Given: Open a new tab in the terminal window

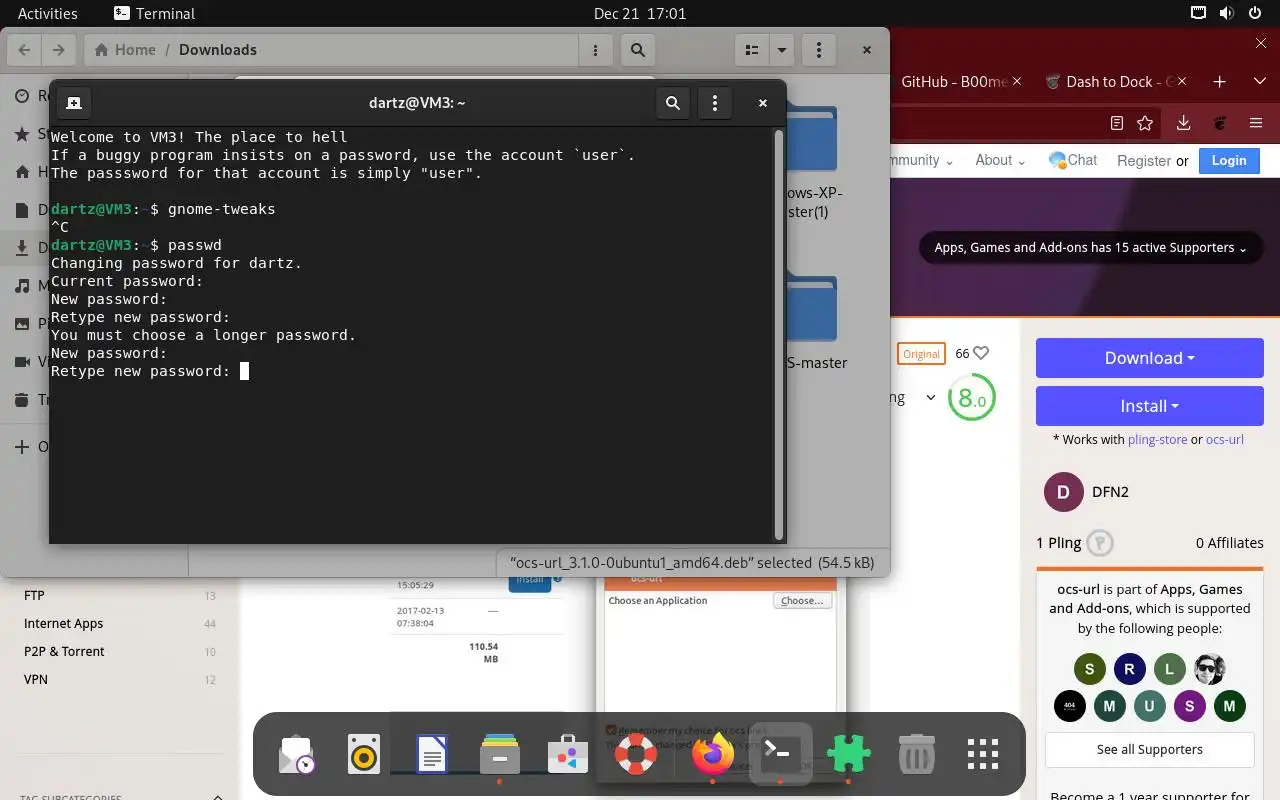Looking at the screenshot, I should point(74,102).
